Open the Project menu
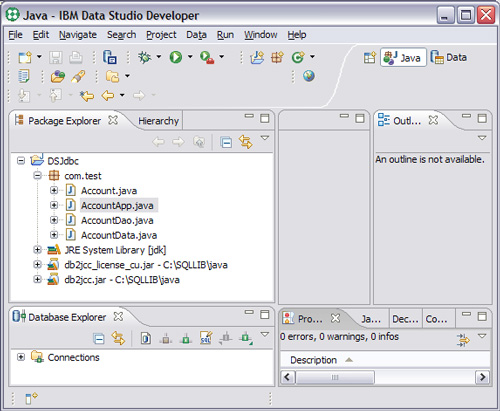 (x=161, y=35)
